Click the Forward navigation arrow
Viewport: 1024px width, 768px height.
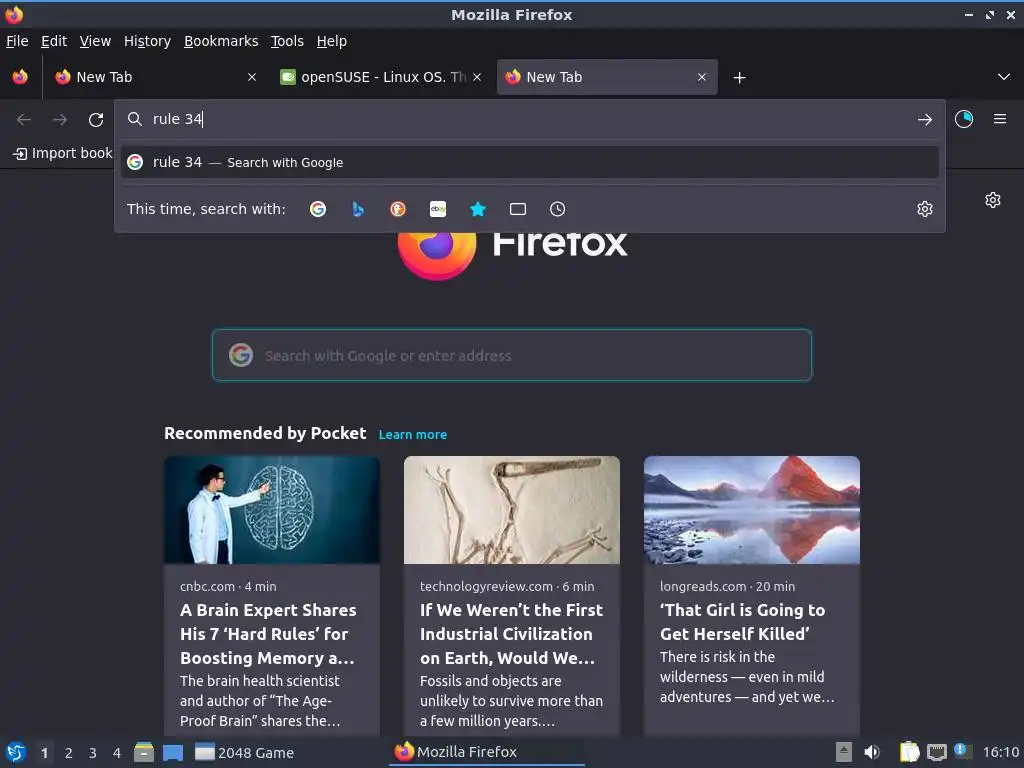pos(60,120)
